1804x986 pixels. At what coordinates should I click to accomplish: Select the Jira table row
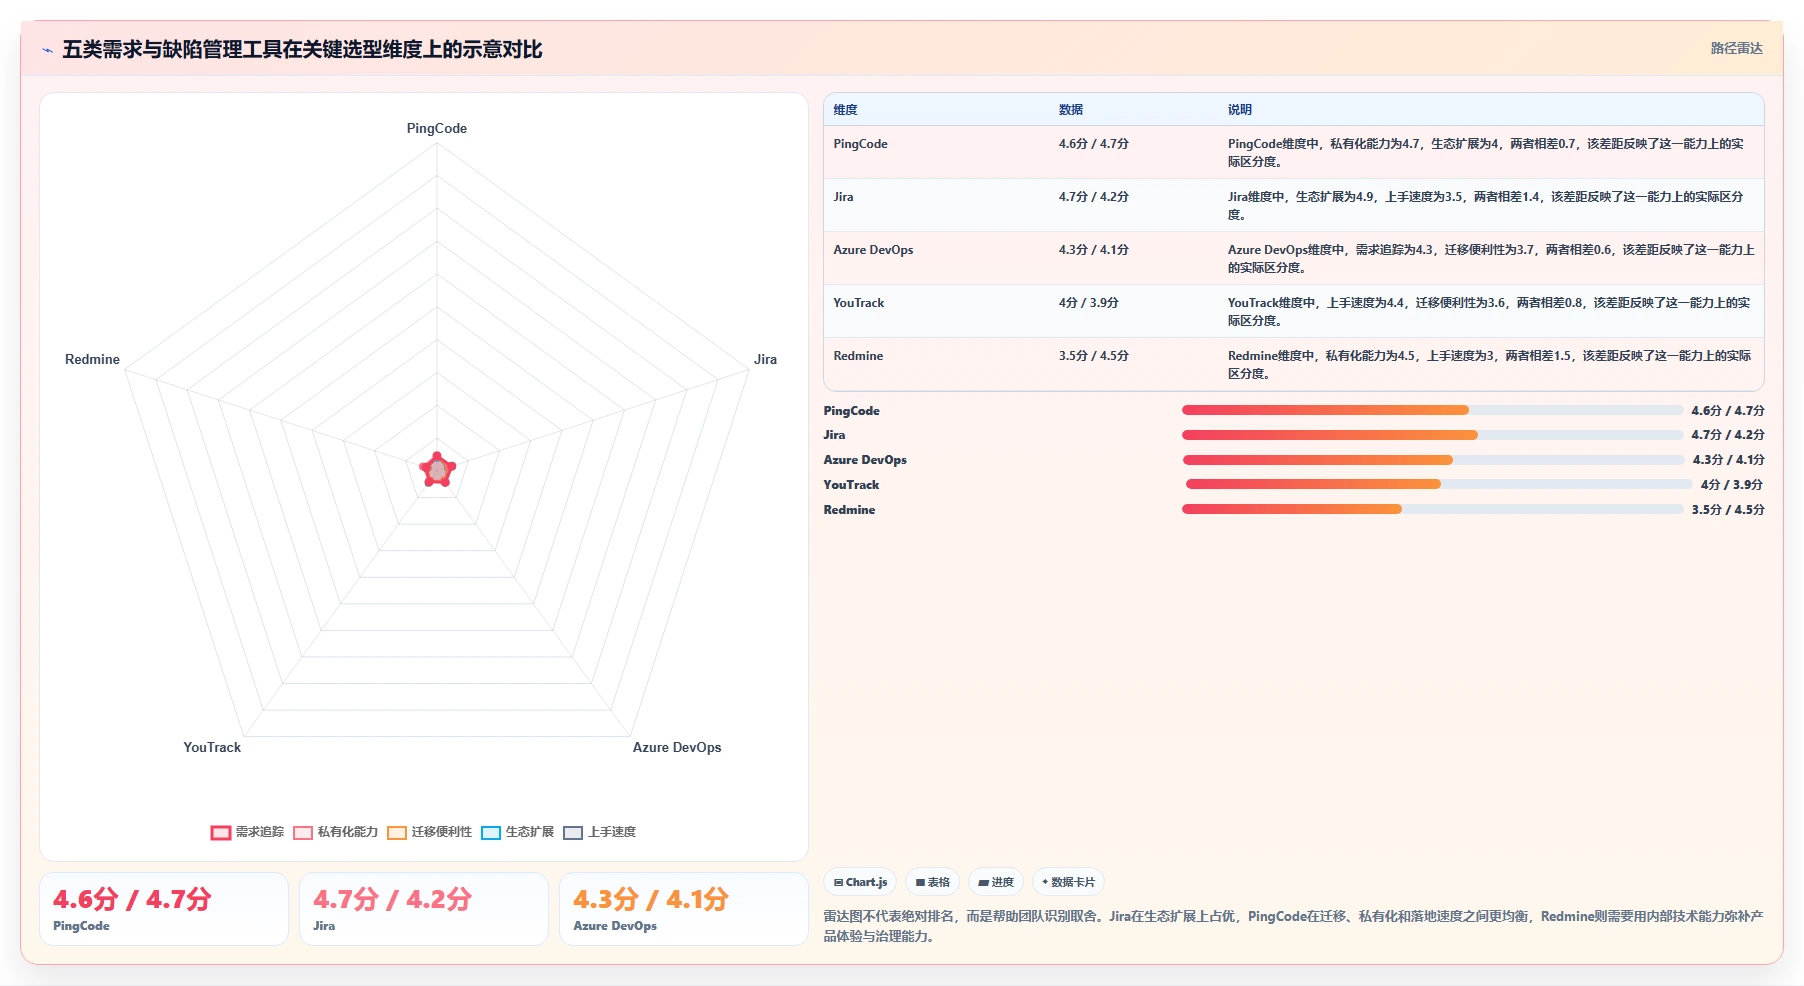point(1293,205)
